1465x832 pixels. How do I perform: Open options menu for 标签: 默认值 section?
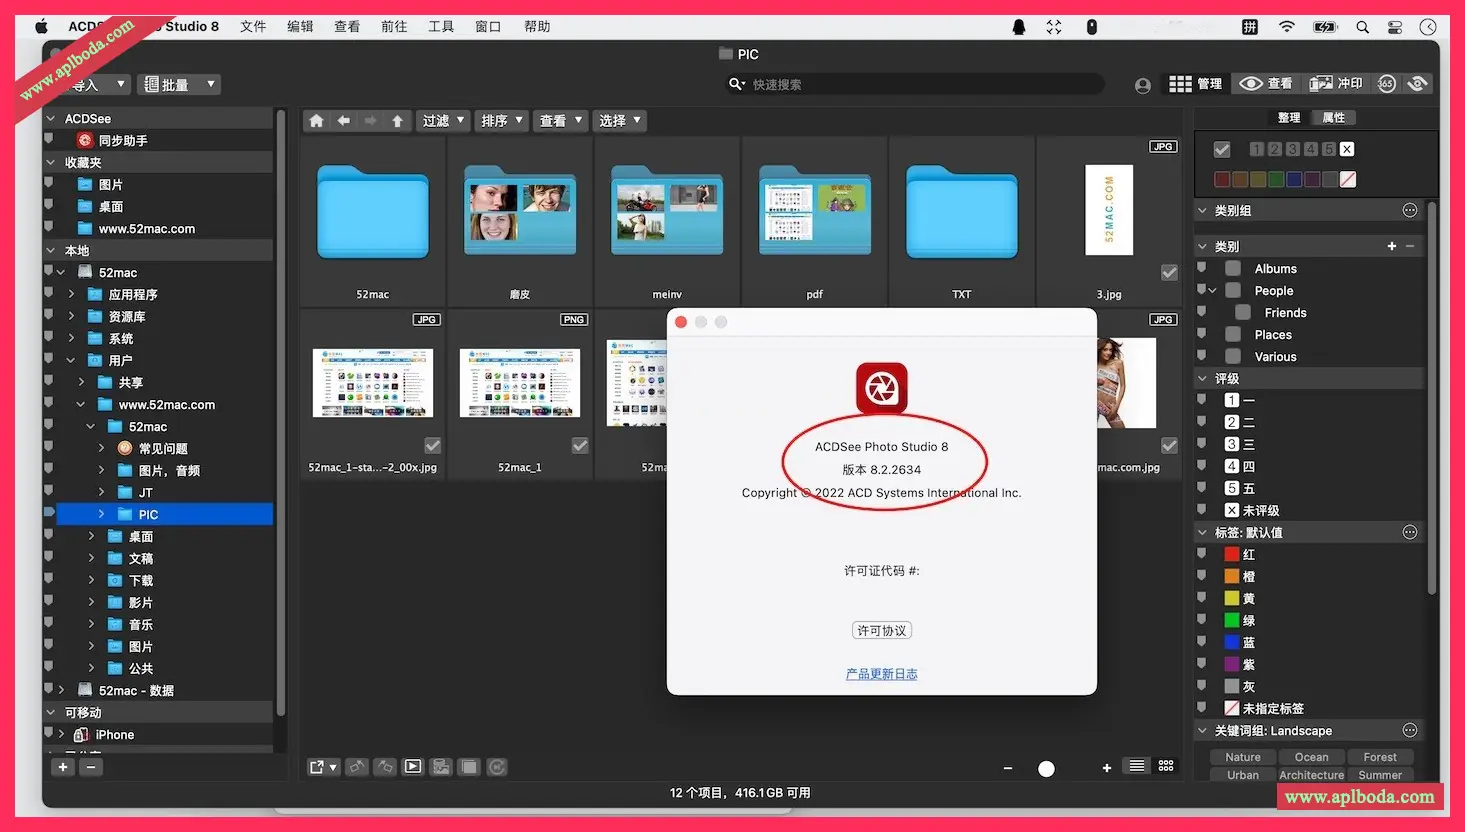pos(1410,532)
